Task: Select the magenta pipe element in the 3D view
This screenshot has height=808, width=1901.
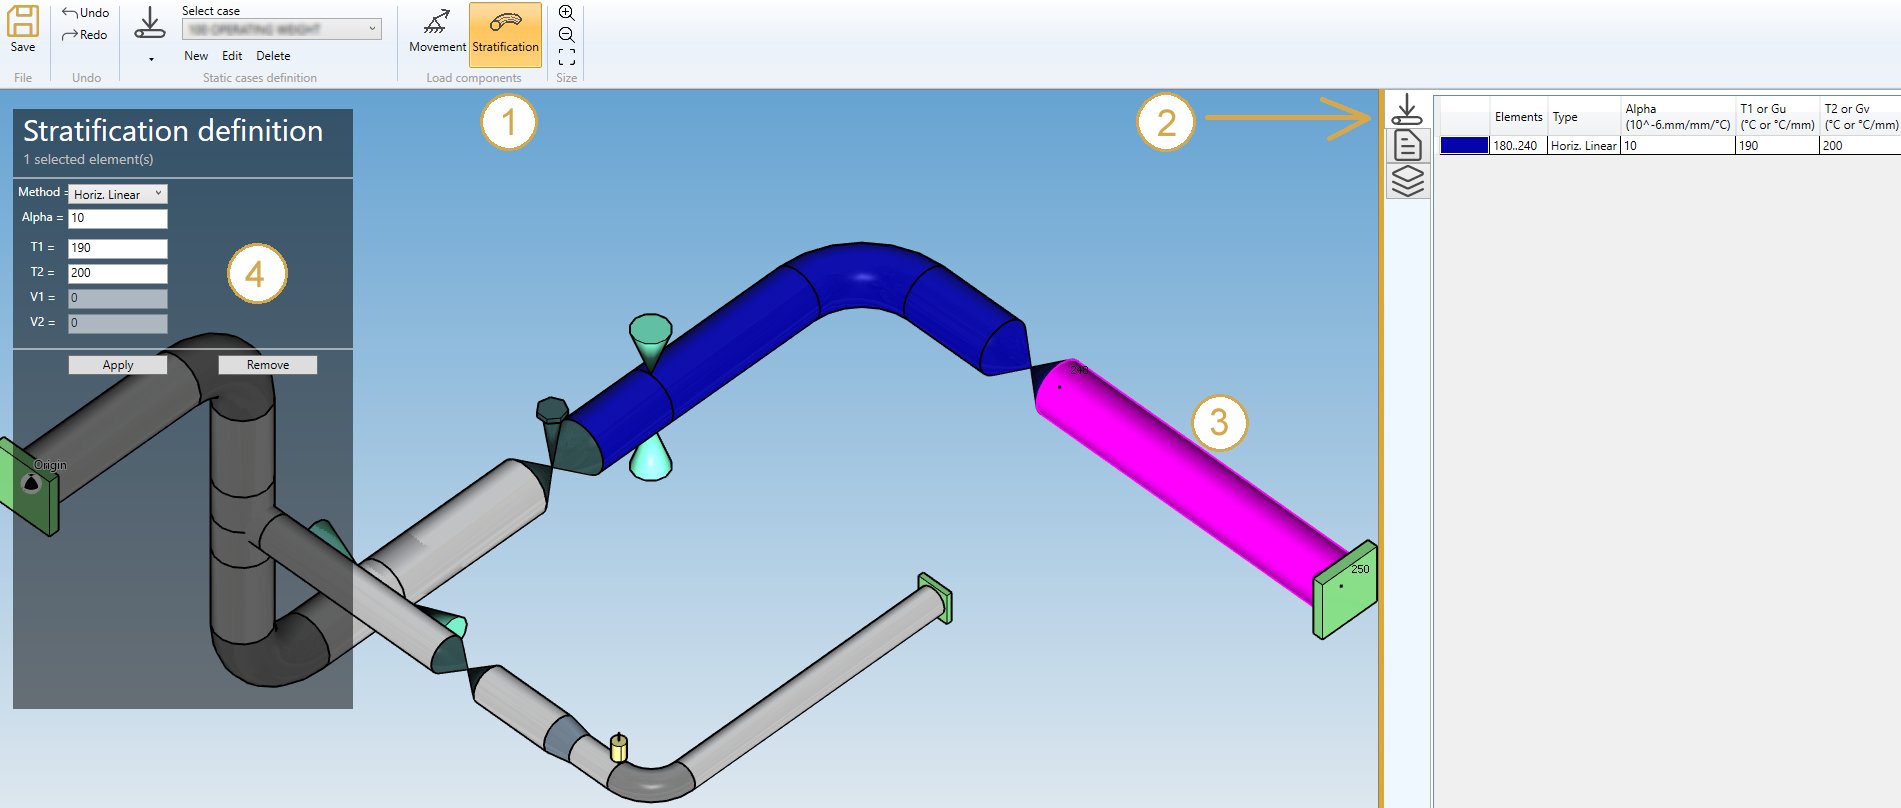Action: (1190, 480)
